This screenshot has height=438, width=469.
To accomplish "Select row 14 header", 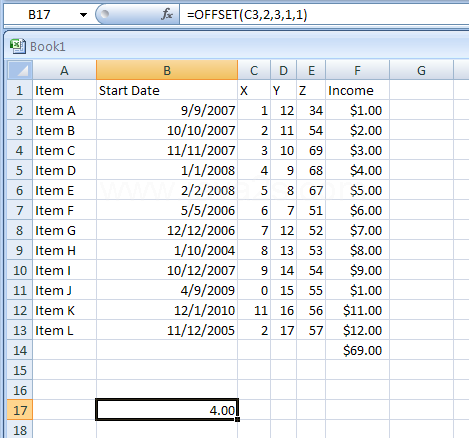I will click(x=20, y=350).
